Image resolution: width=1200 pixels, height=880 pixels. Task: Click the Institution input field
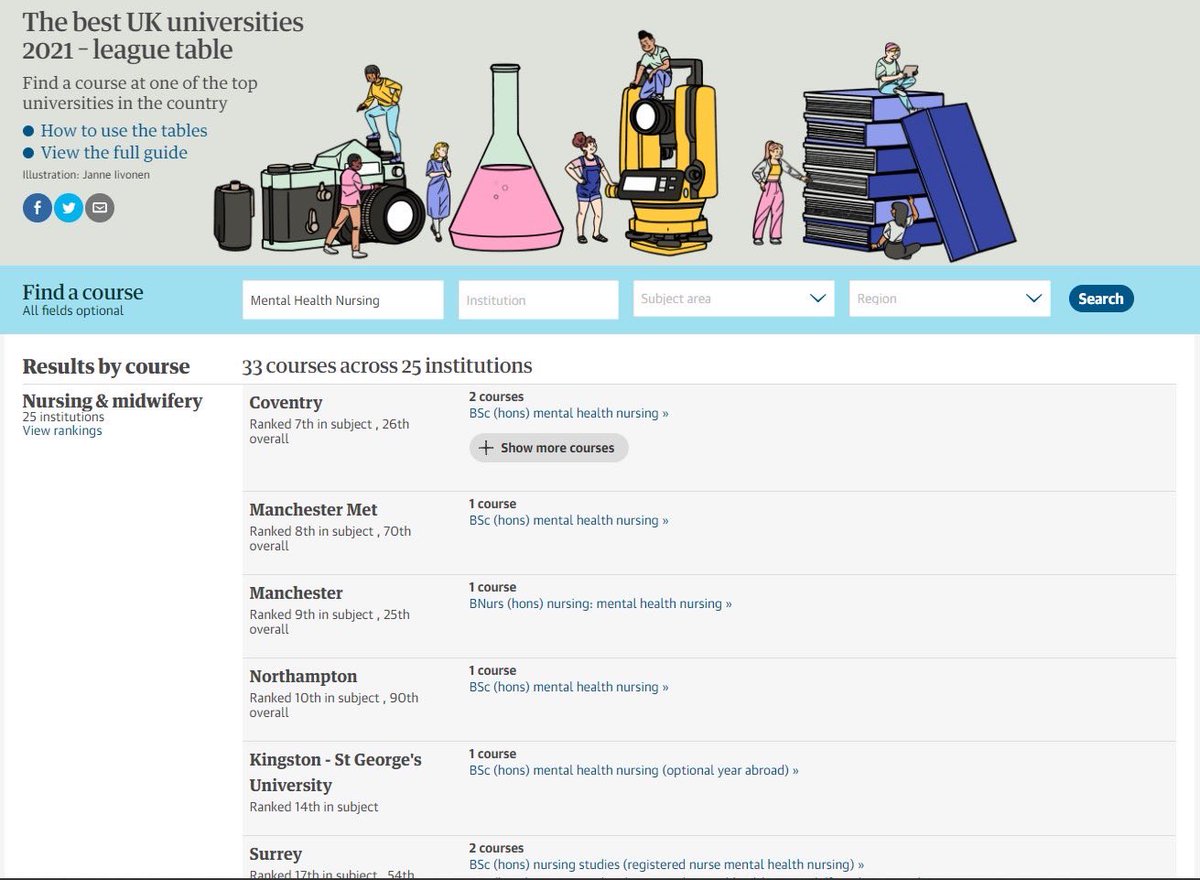tap(538, 300)
